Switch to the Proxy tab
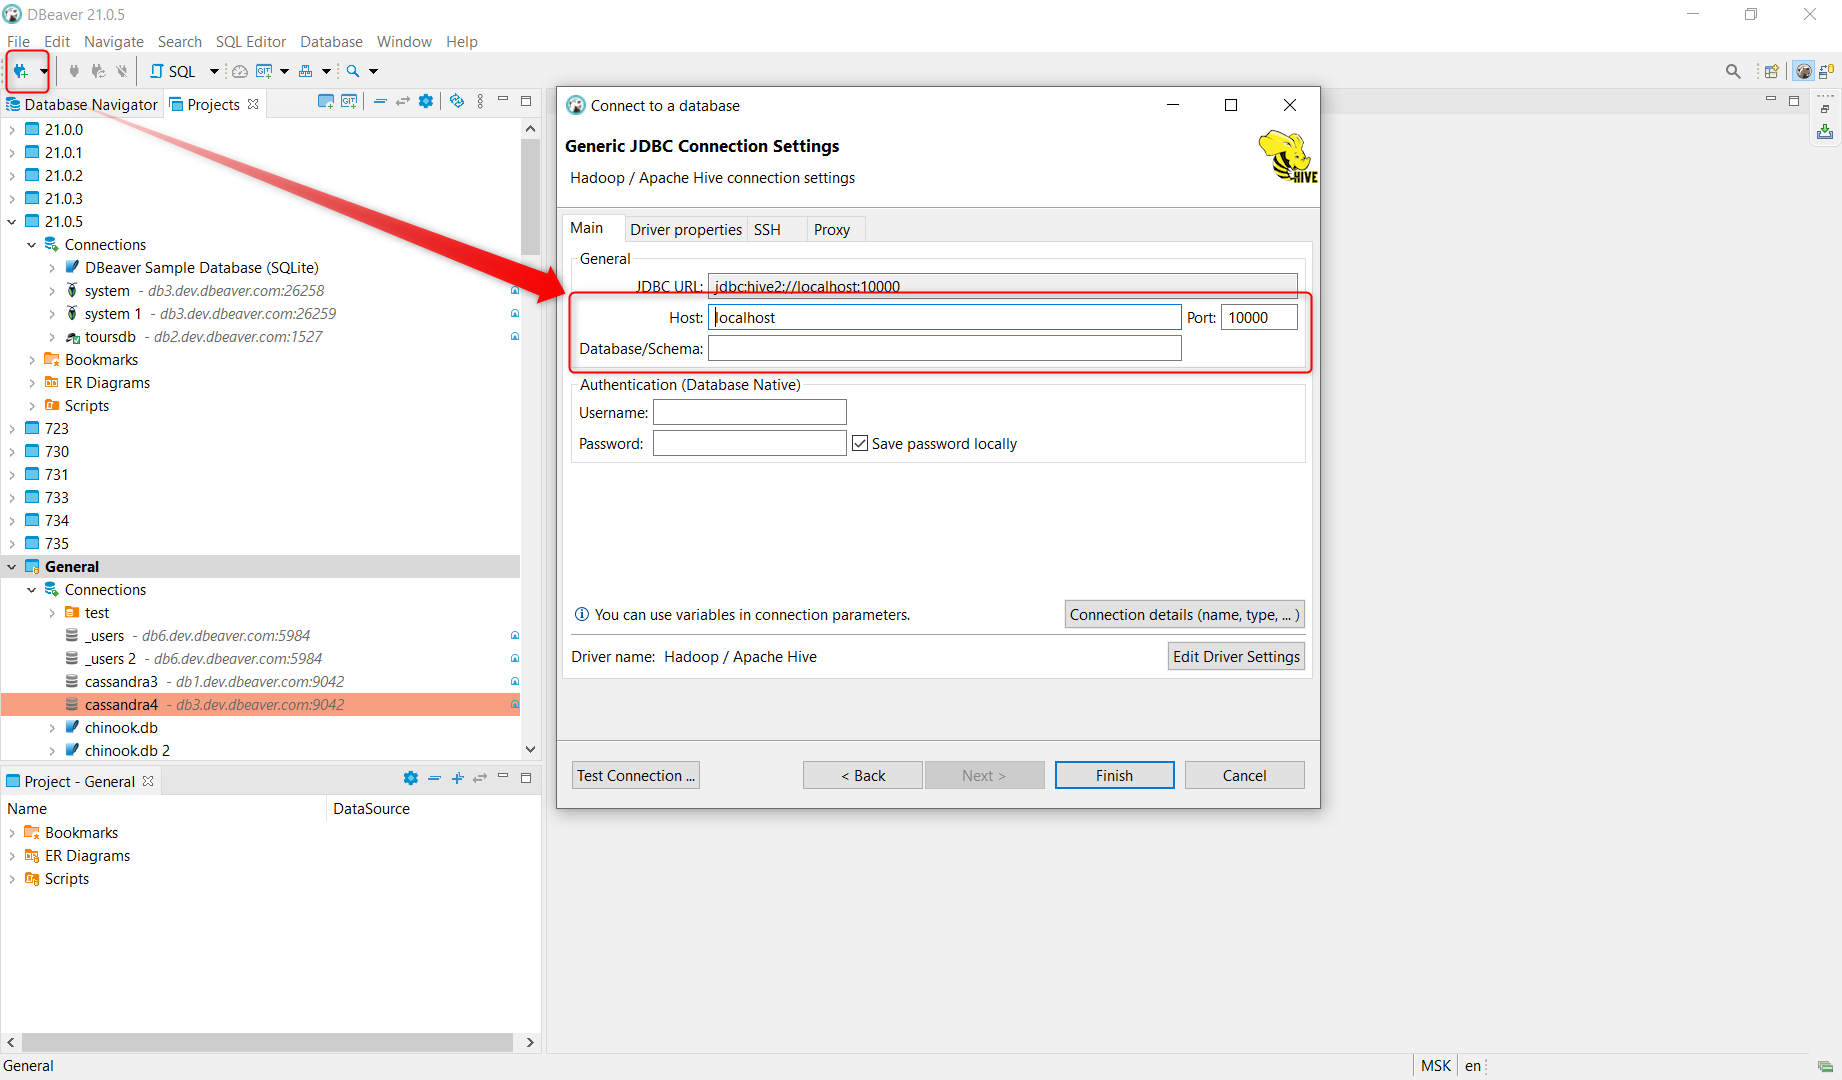The width and height of the screenshot is (1842, 1080). [x=832, y=229]
